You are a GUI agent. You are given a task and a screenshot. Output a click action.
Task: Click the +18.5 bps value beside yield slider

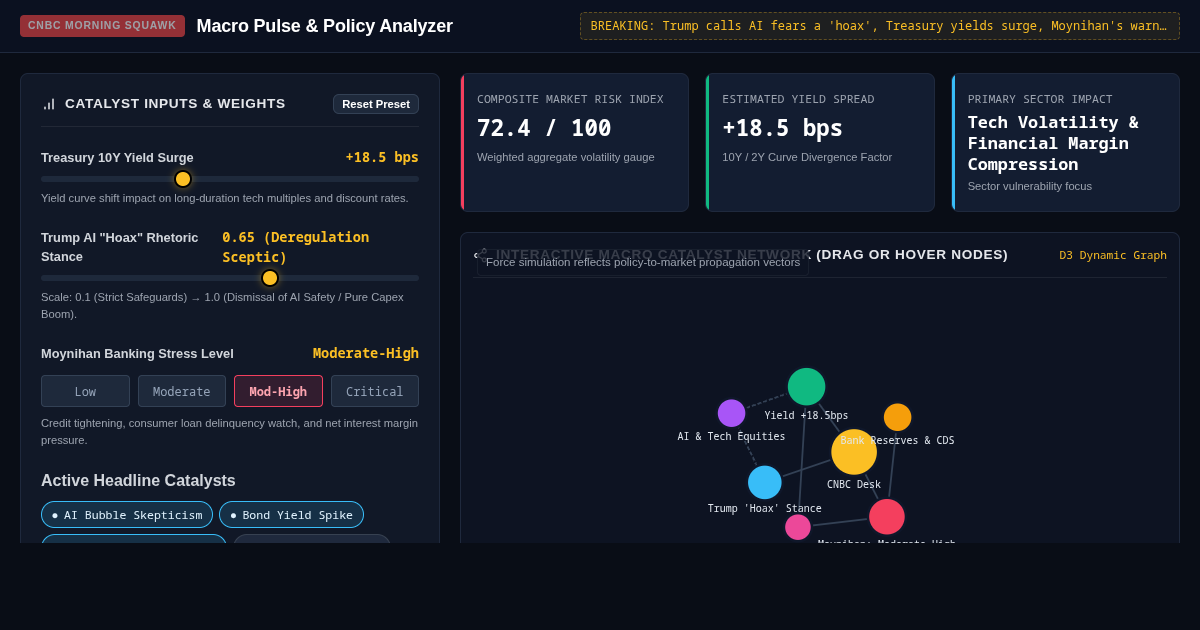pos(382,157)
